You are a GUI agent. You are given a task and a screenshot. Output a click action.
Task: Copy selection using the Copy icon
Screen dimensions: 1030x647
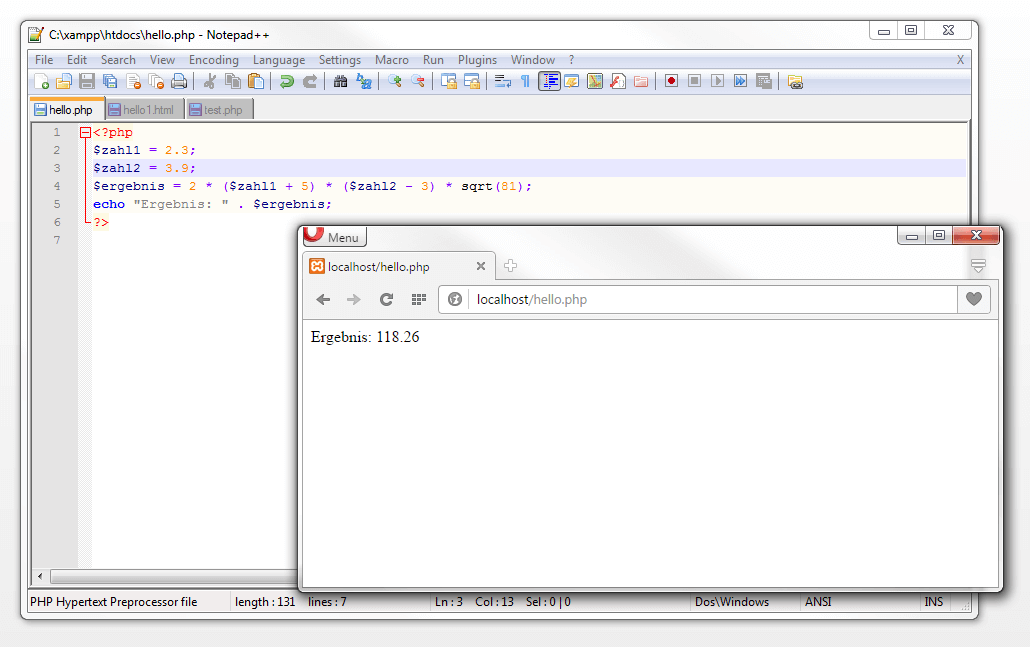[x=233, y=81]
